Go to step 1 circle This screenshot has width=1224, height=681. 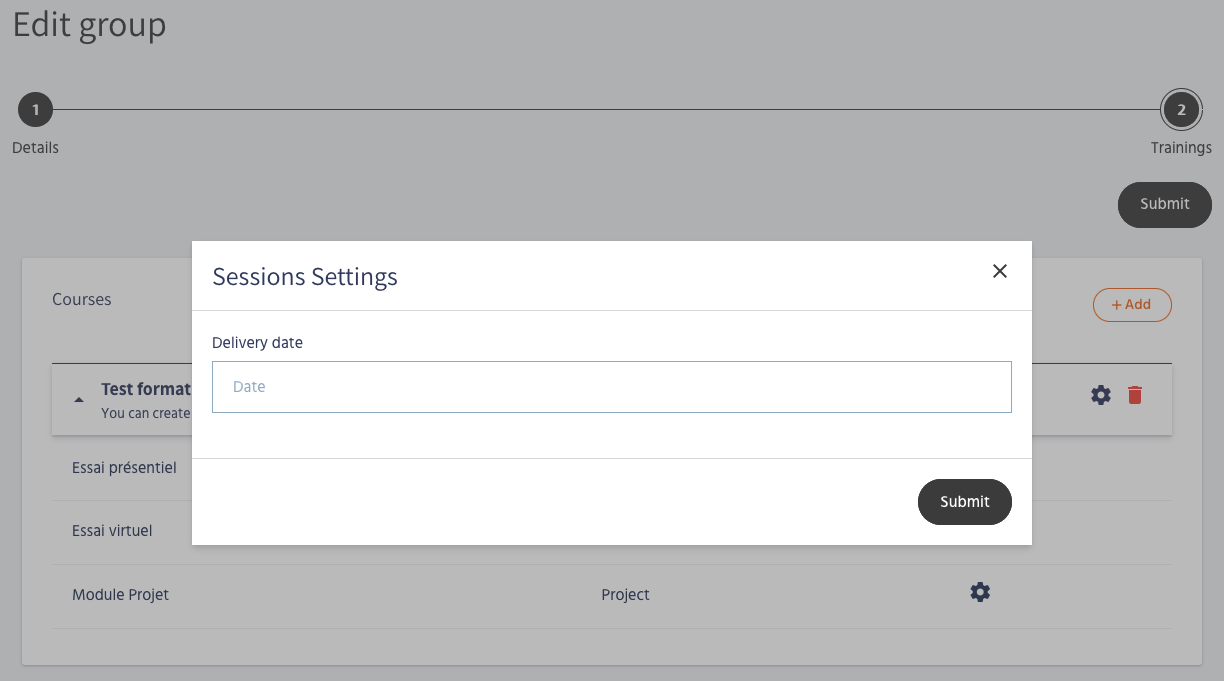tap(35, 110)
